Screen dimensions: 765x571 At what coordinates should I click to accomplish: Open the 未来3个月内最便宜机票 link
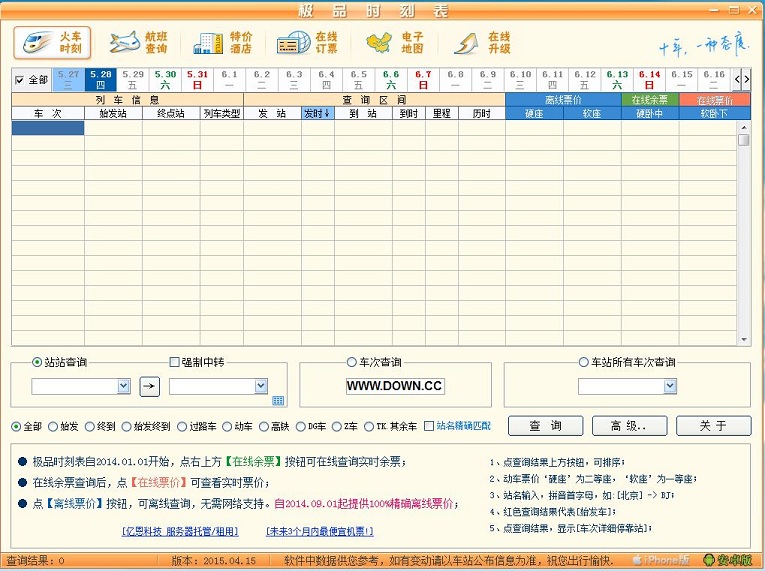pos(319,531)
